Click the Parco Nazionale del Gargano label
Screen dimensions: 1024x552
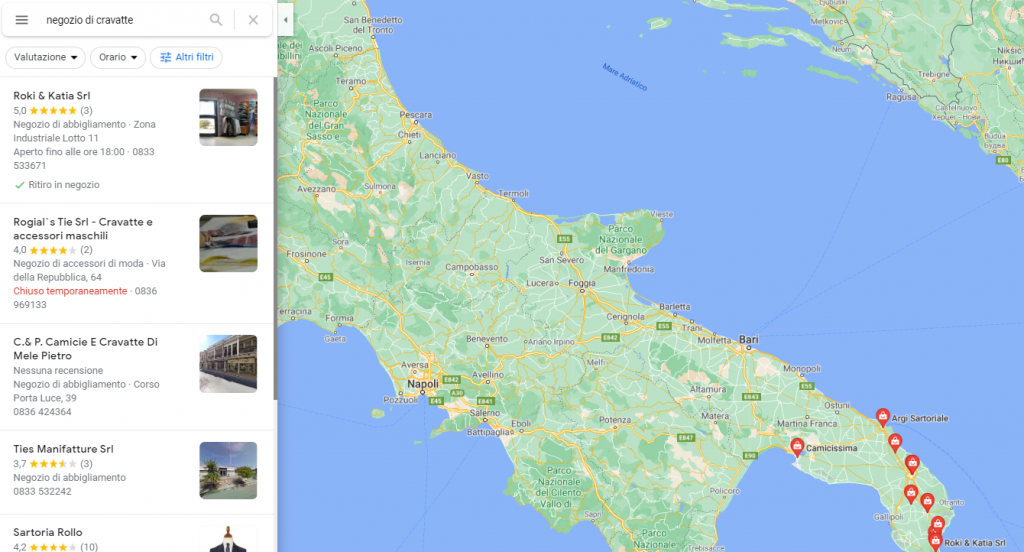(x=620, y=240)
